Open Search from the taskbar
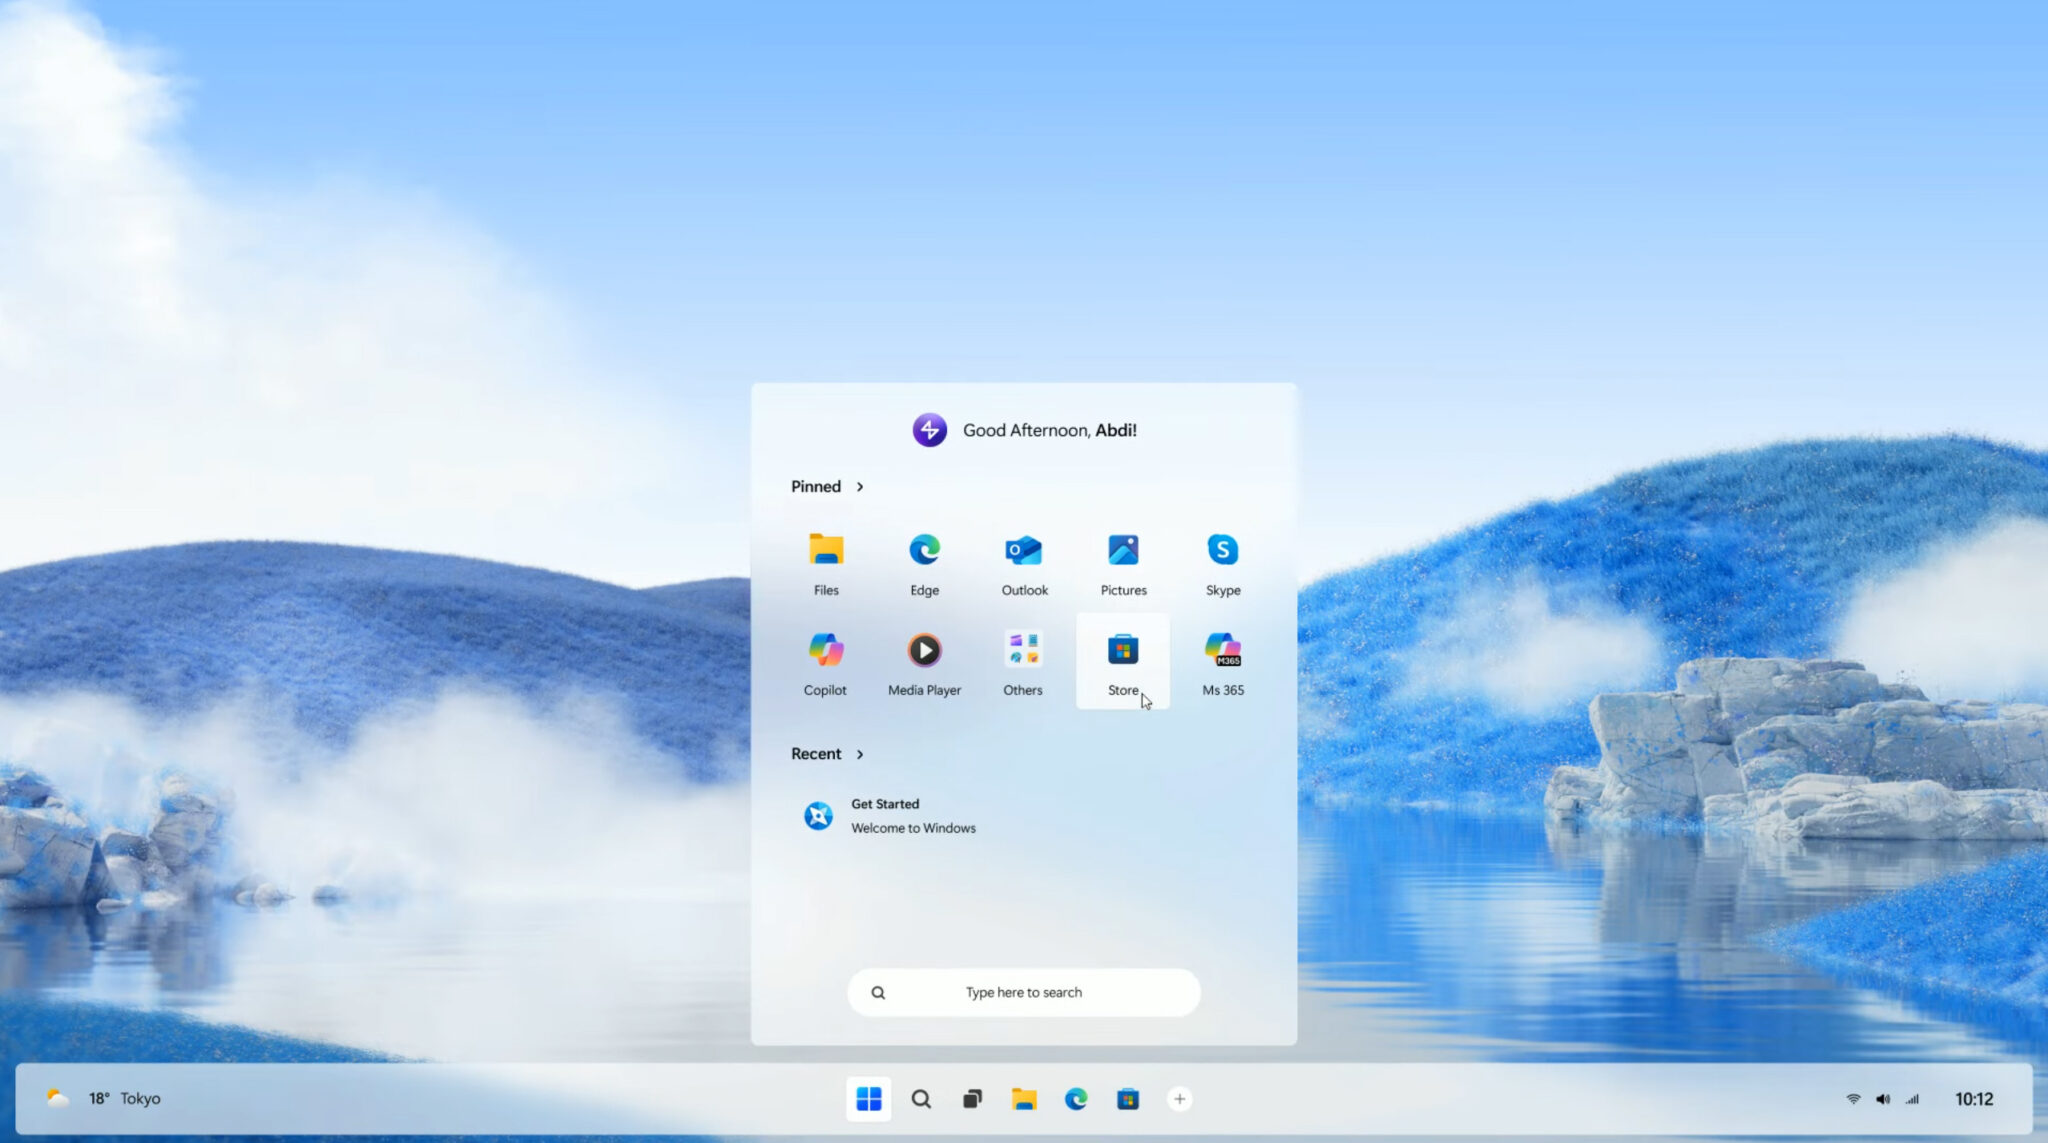This screenshot has height=1143, width=2048. click(920, 1098)
